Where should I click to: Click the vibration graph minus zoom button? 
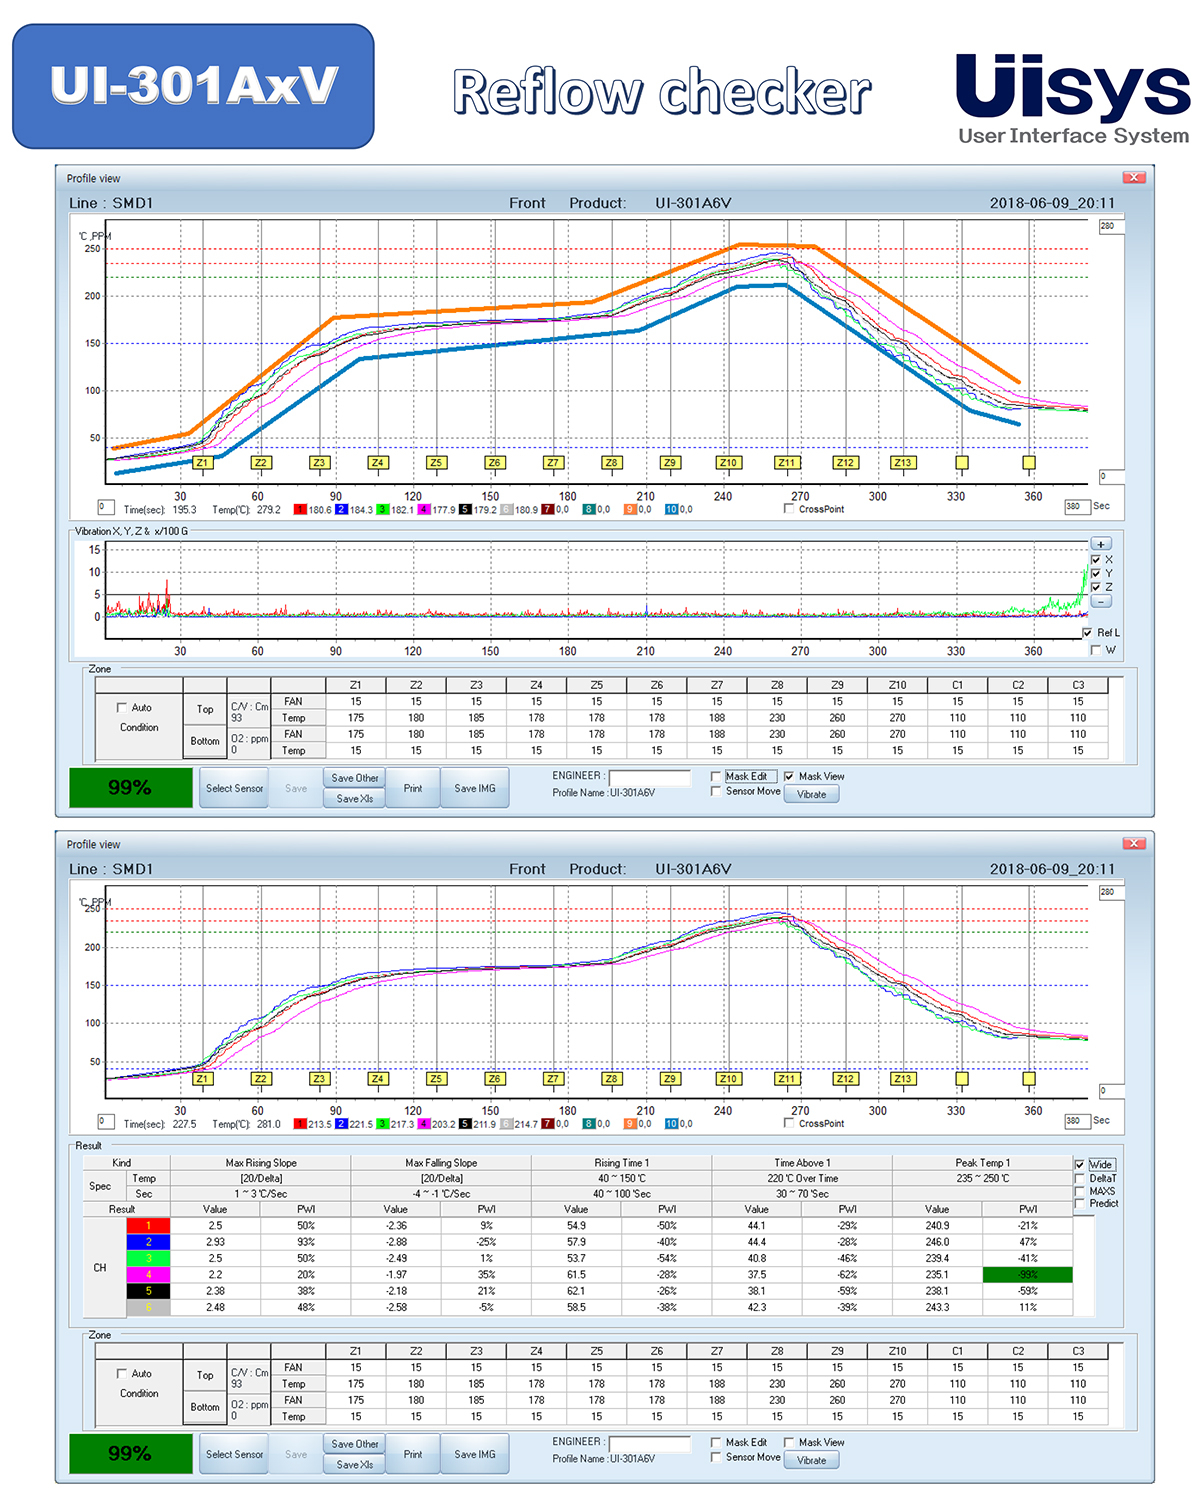click(1101, 602)
